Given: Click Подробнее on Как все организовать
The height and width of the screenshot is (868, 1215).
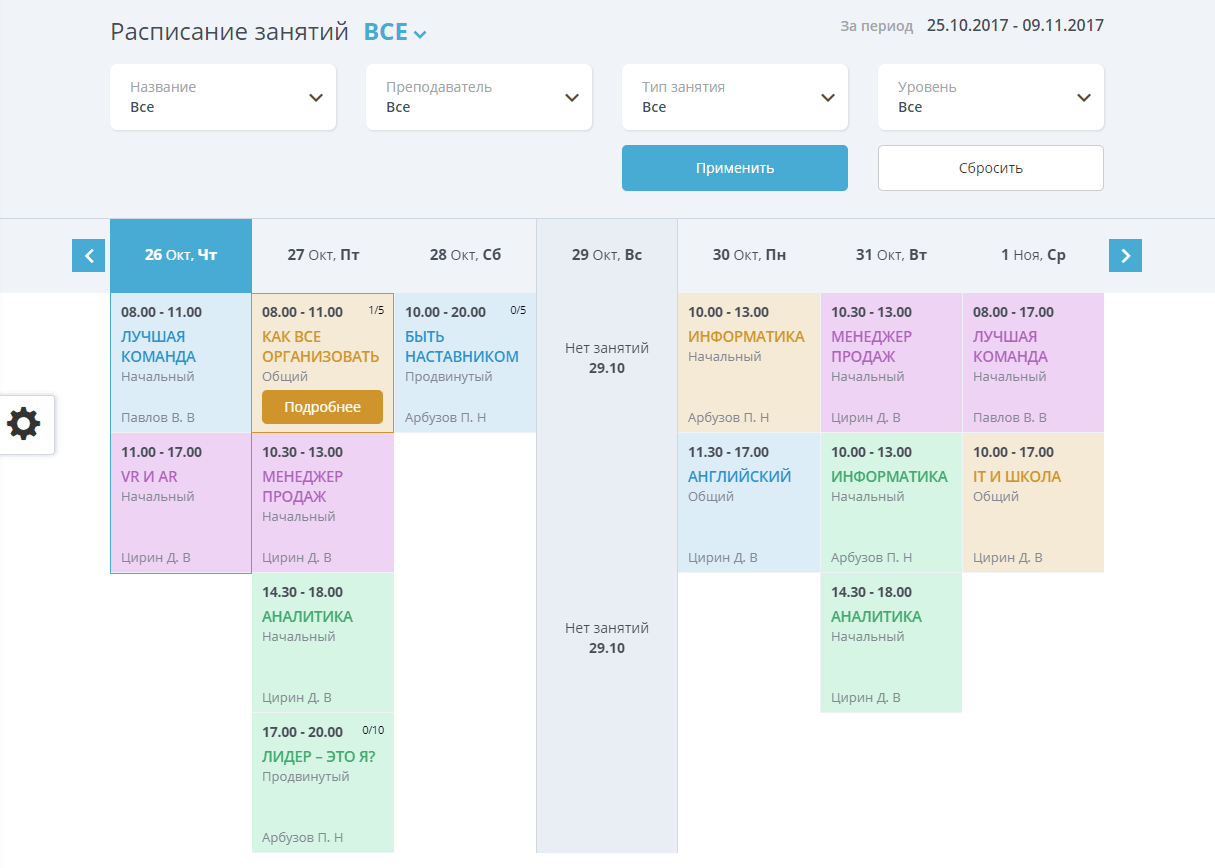Looking at the screenshot, I should 322,407.
